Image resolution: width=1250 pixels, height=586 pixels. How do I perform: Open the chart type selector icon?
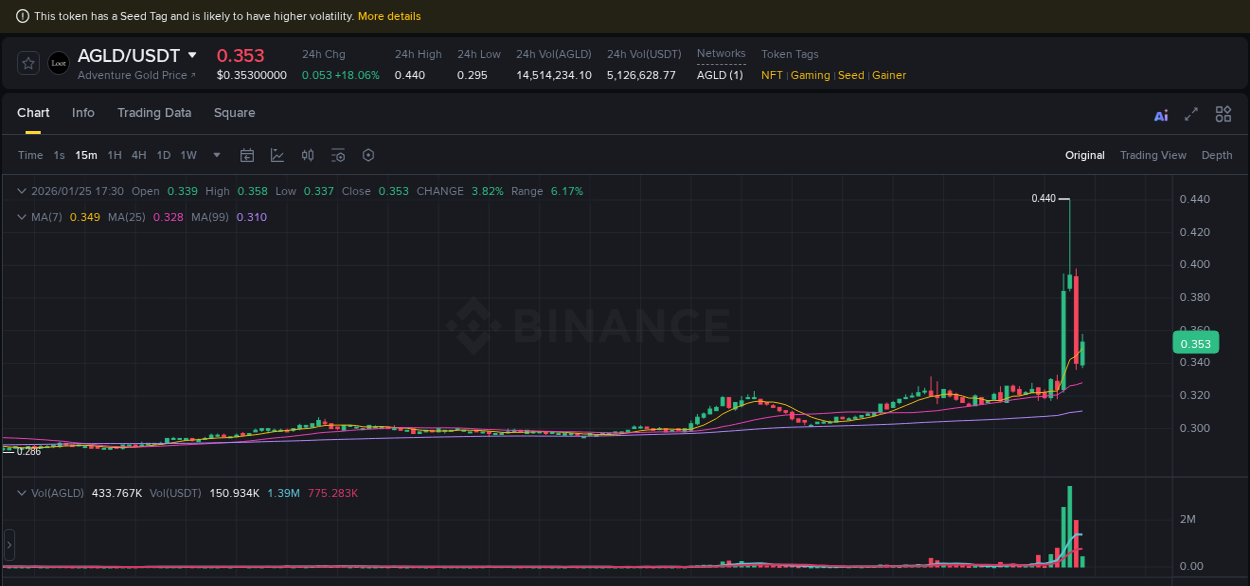click(x=277, y=155)
